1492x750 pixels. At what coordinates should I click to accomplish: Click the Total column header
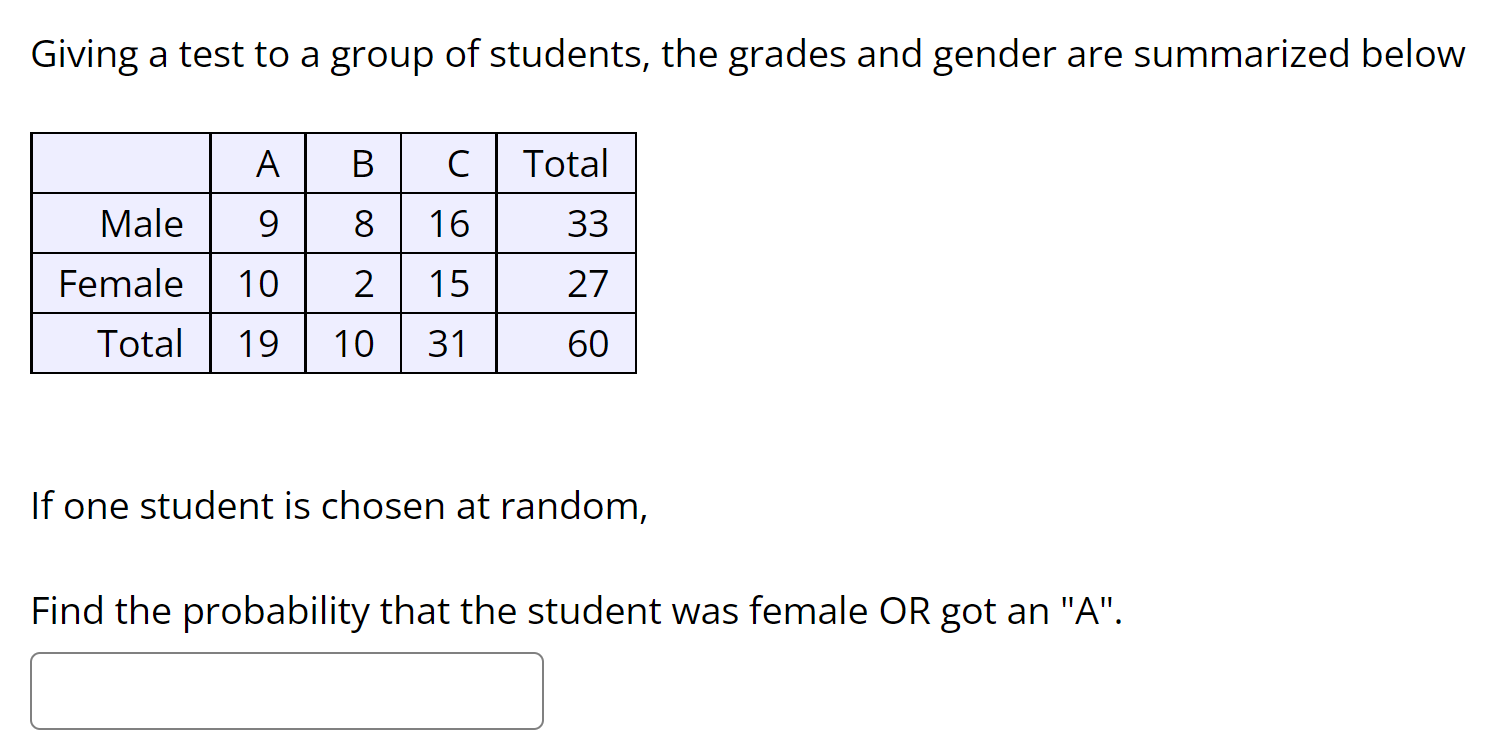566,163
